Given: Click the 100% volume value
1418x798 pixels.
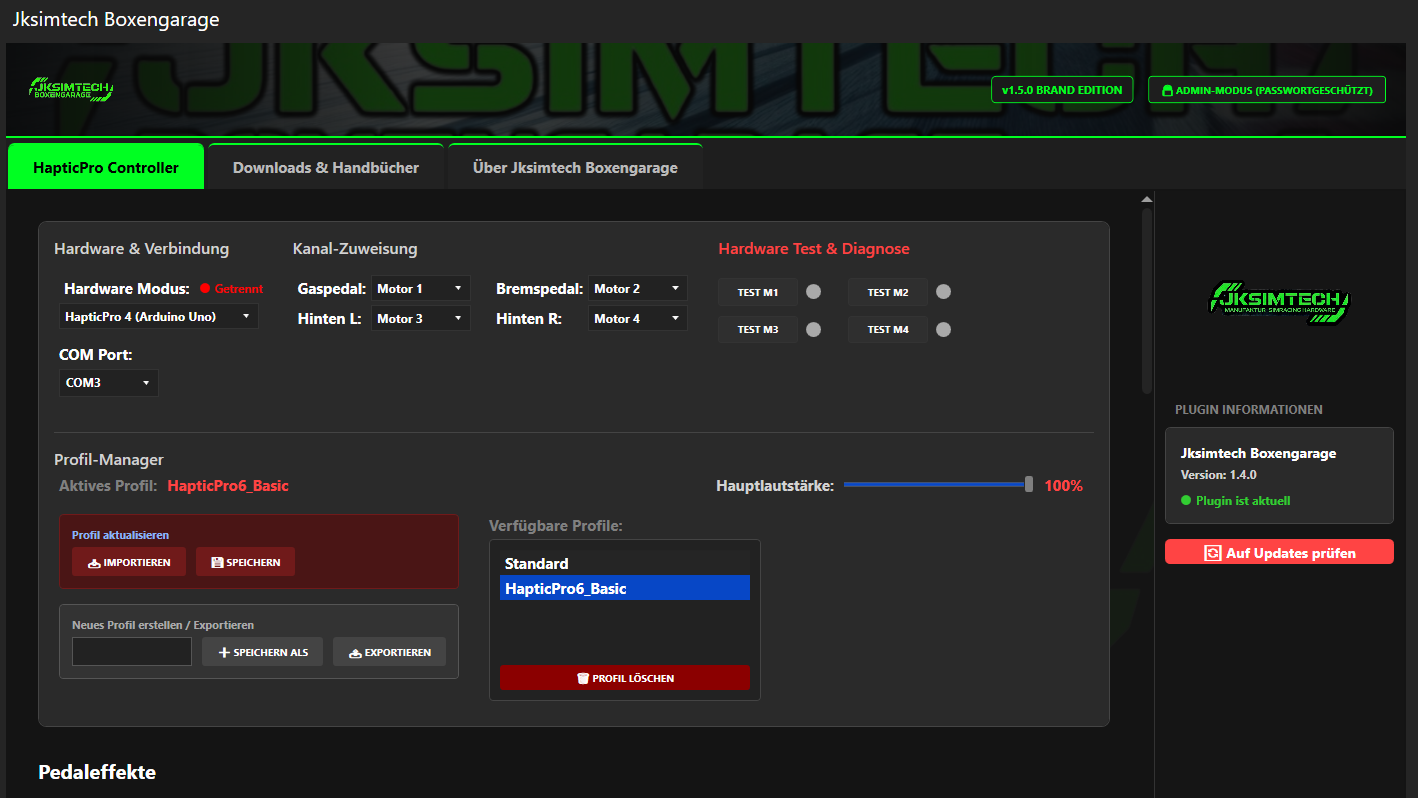Looking at the screenshot, I should [x=1064, y=486].
